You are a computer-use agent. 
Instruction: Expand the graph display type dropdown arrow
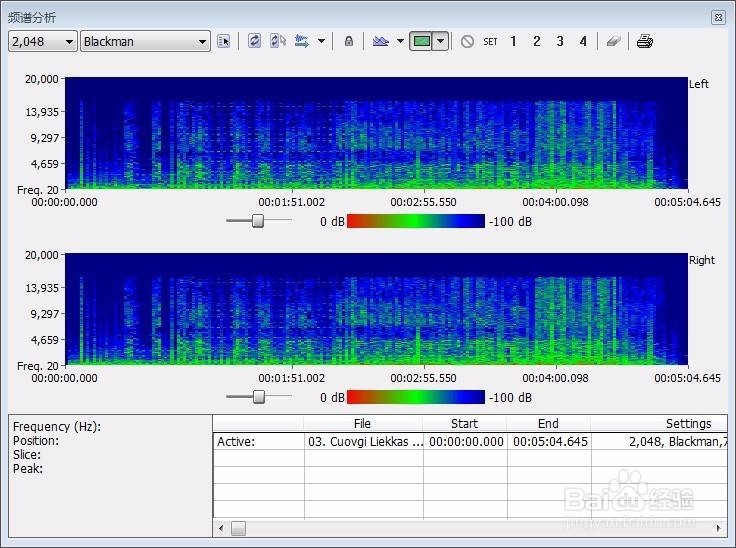(400, 41)
